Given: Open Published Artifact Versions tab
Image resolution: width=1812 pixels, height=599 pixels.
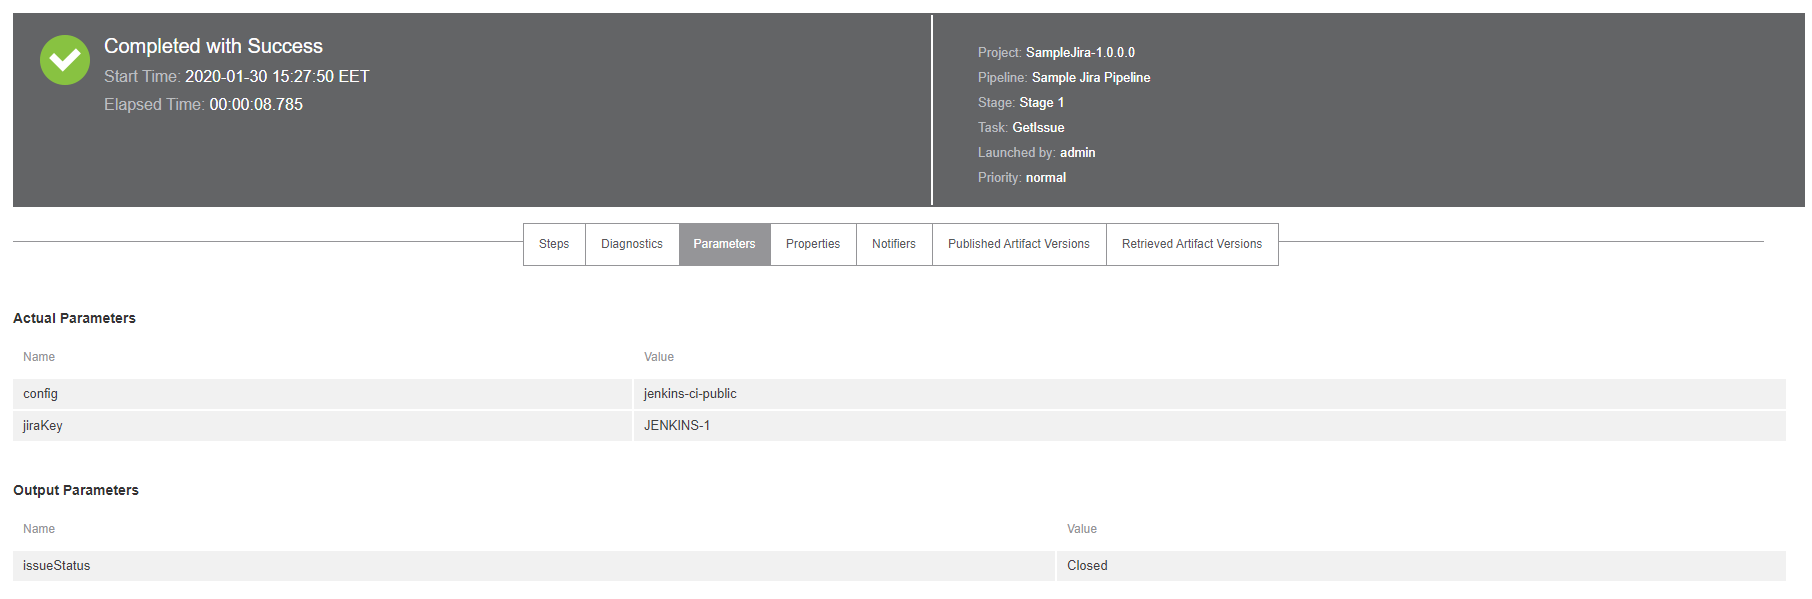Looking at the screenshot, I should [x=1019, y=244].
